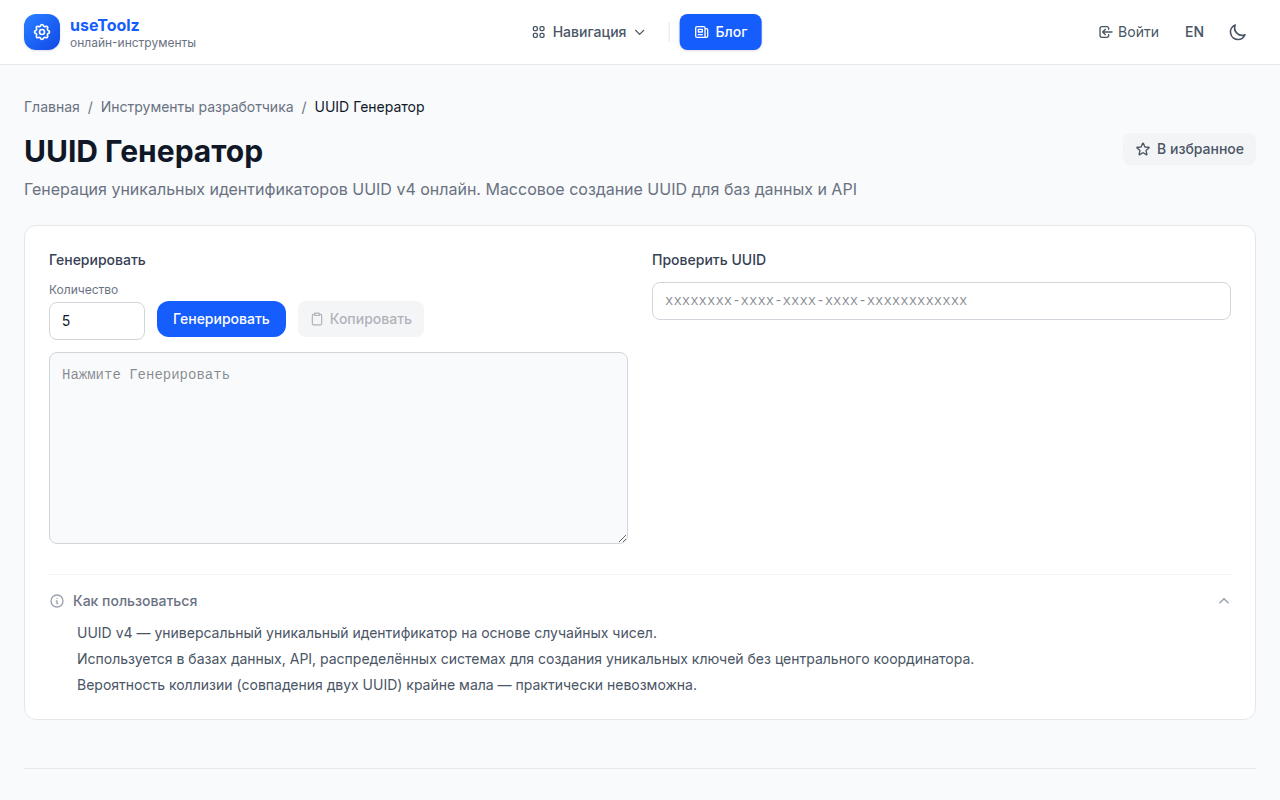
Task: Focus the Проверить UUID input field
Action: tap(941, 301)
